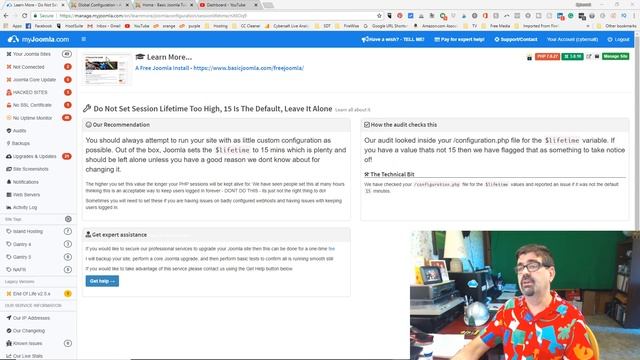Open the Hosting bookmarks folder
This screenshot has width=640, height=360.
pos(217,26)
